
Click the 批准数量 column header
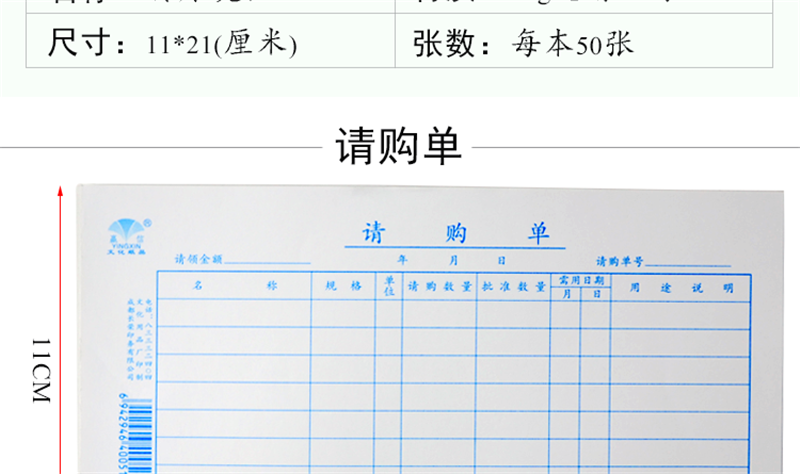[513, 287]
